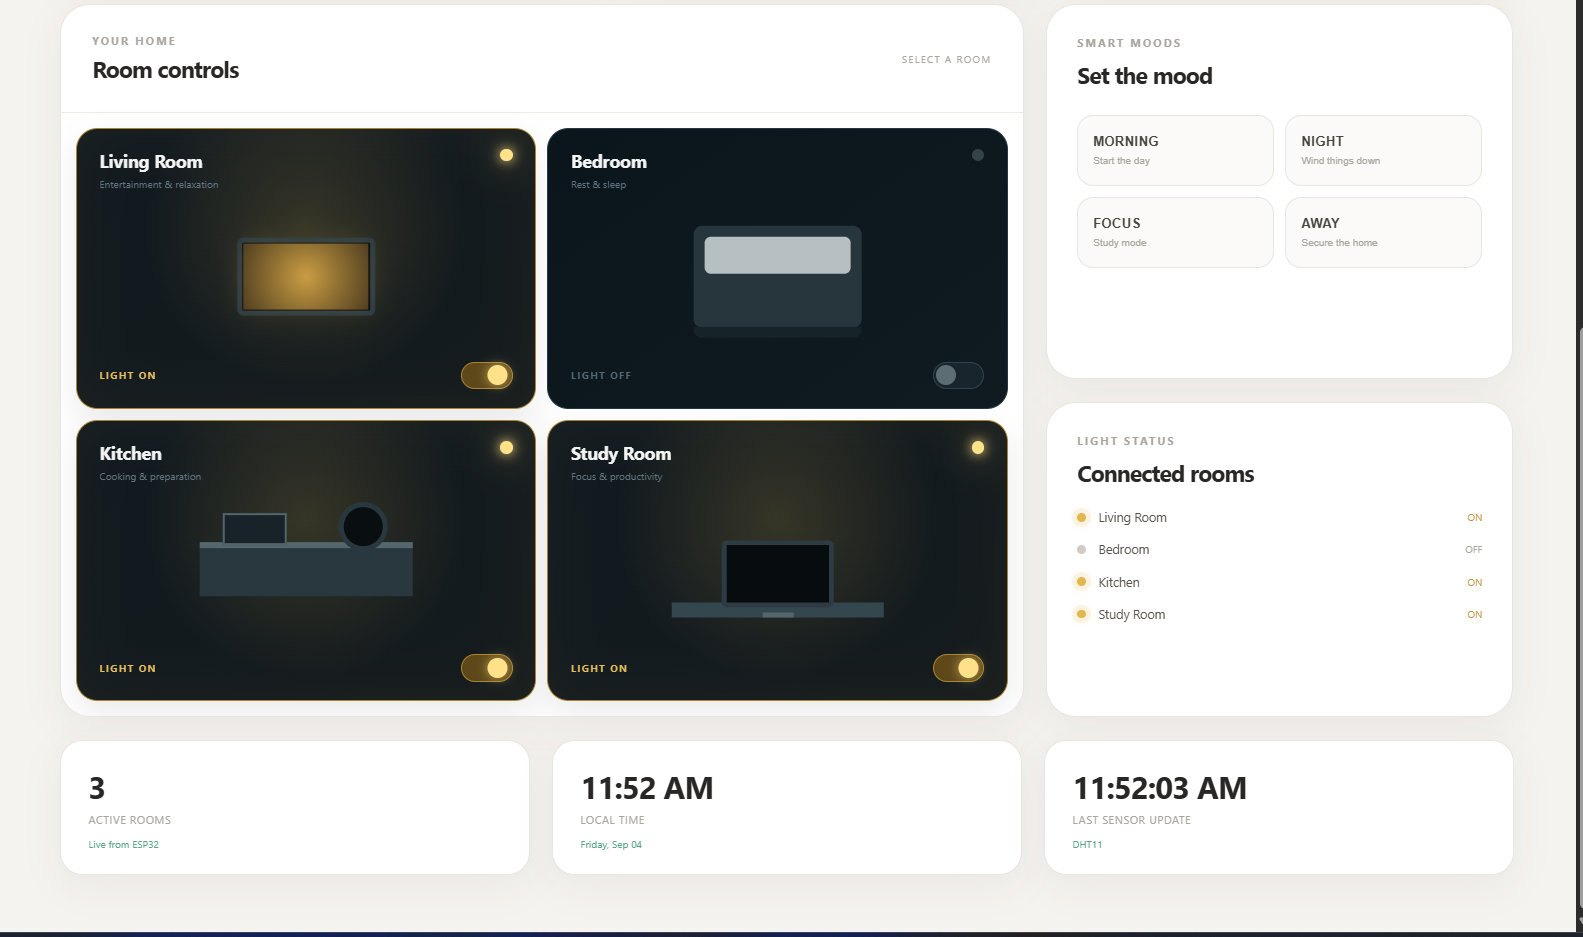This screenshot has width=1583, height=937.
Task: Click the Bedroom card status dot
Action: [x=978, y=155]
